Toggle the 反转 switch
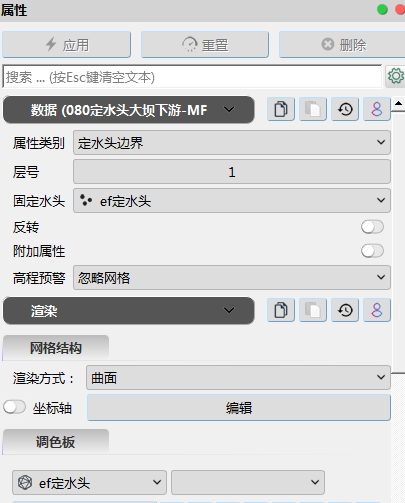 (x=372, y=227)
